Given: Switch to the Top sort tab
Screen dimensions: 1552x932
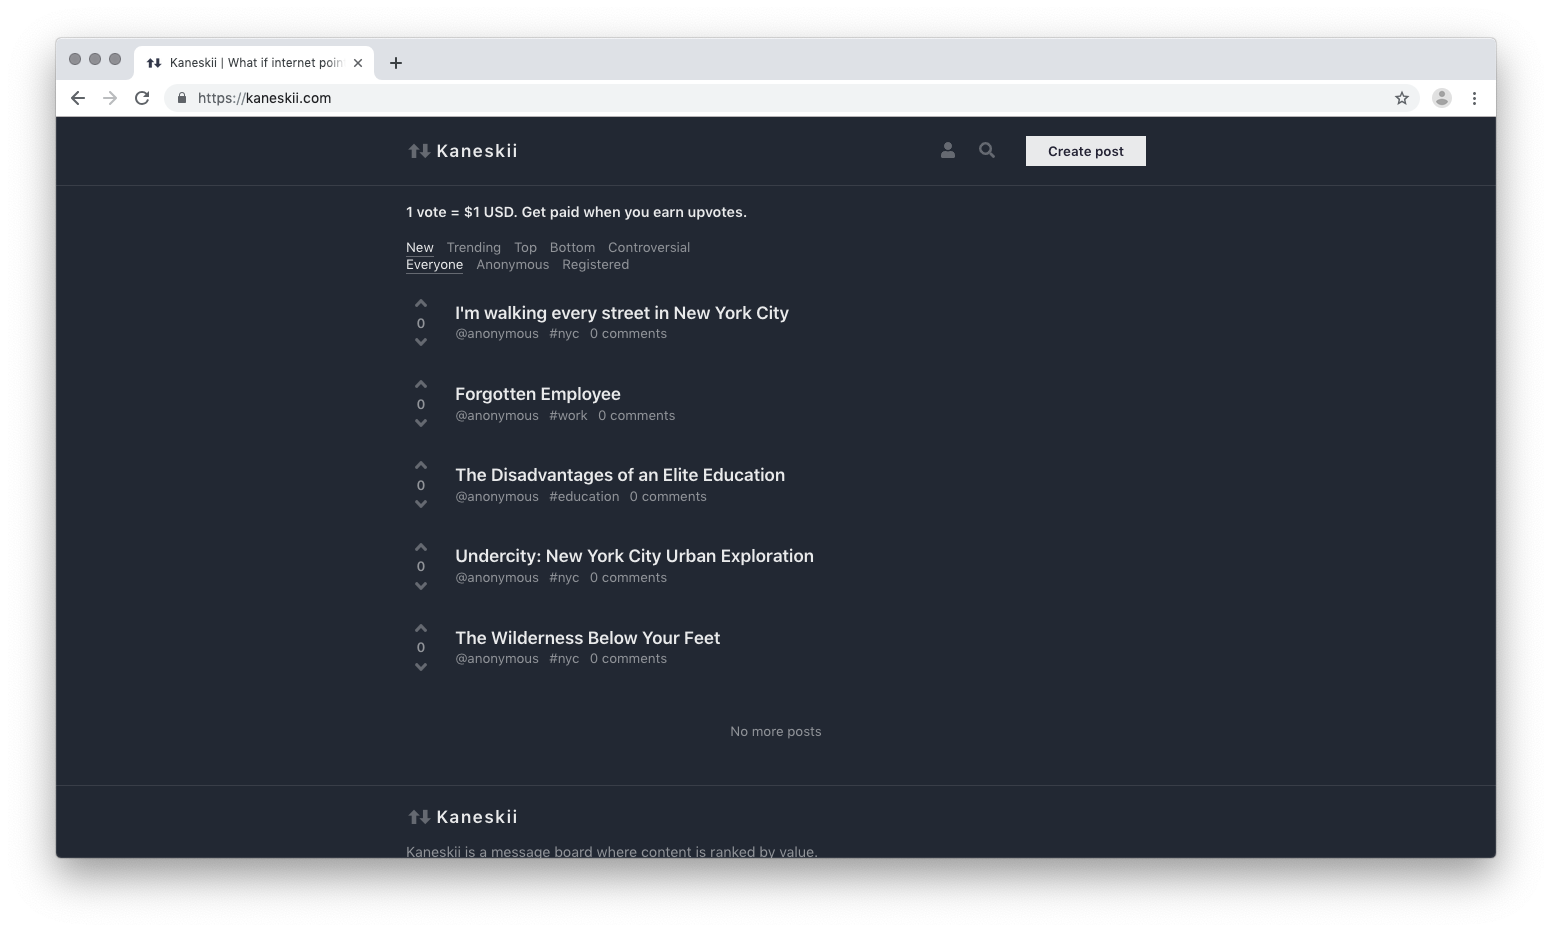Looking at the screenshot, I should point(525,247).
